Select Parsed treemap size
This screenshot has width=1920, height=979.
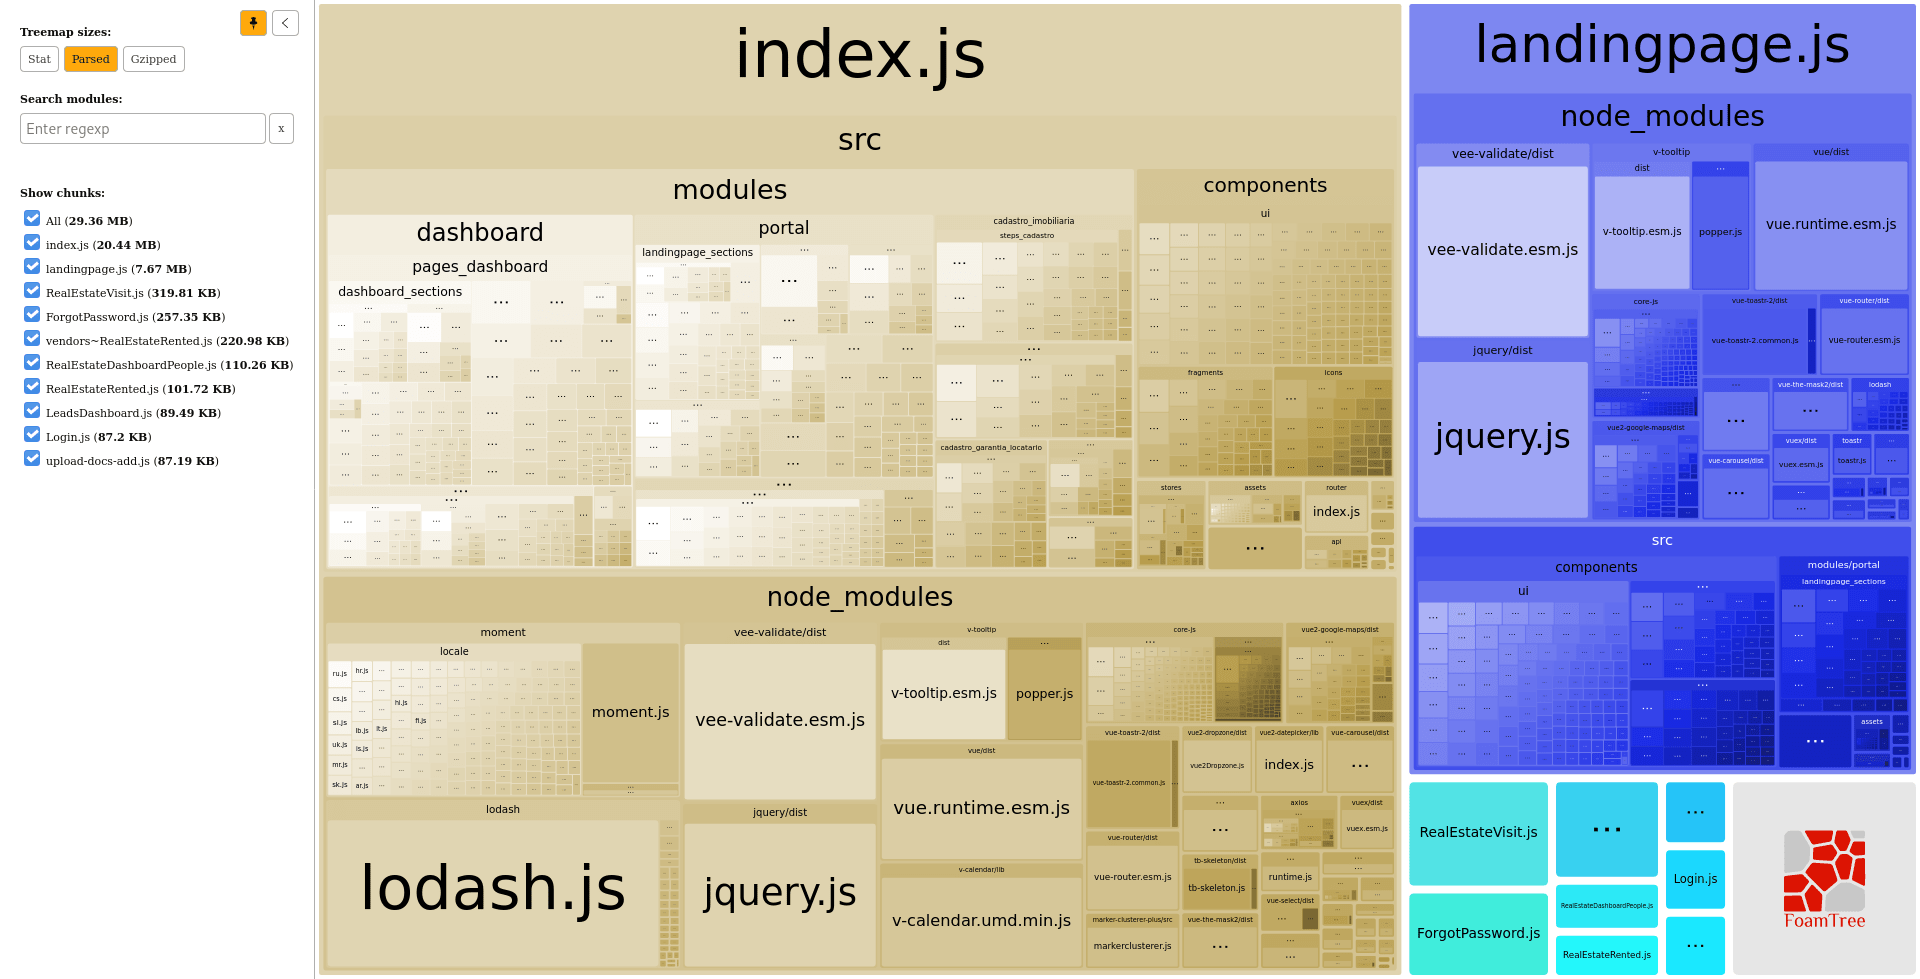click(91, 59)
